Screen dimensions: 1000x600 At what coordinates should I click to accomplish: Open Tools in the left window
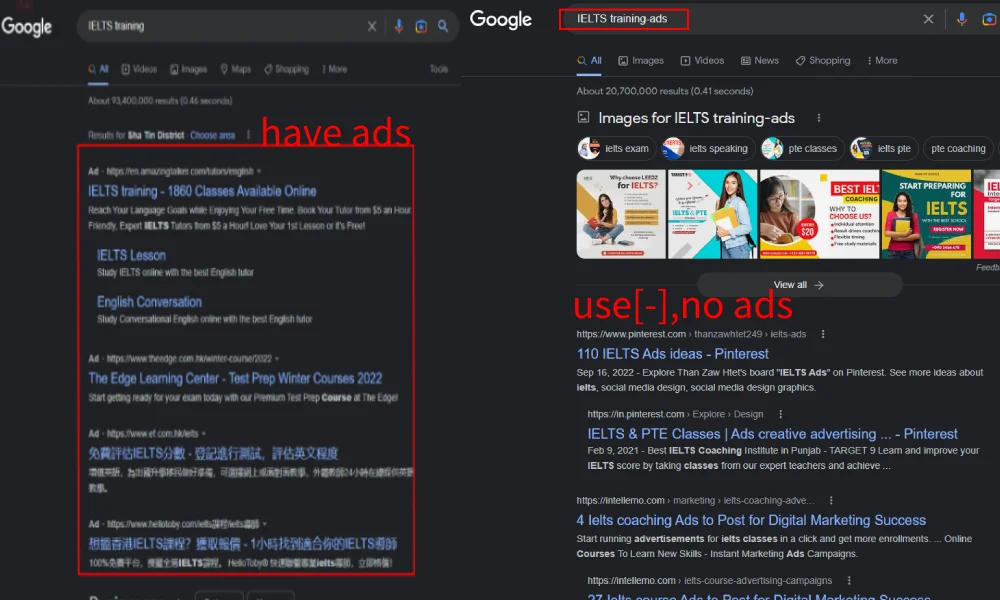point(439,69)
